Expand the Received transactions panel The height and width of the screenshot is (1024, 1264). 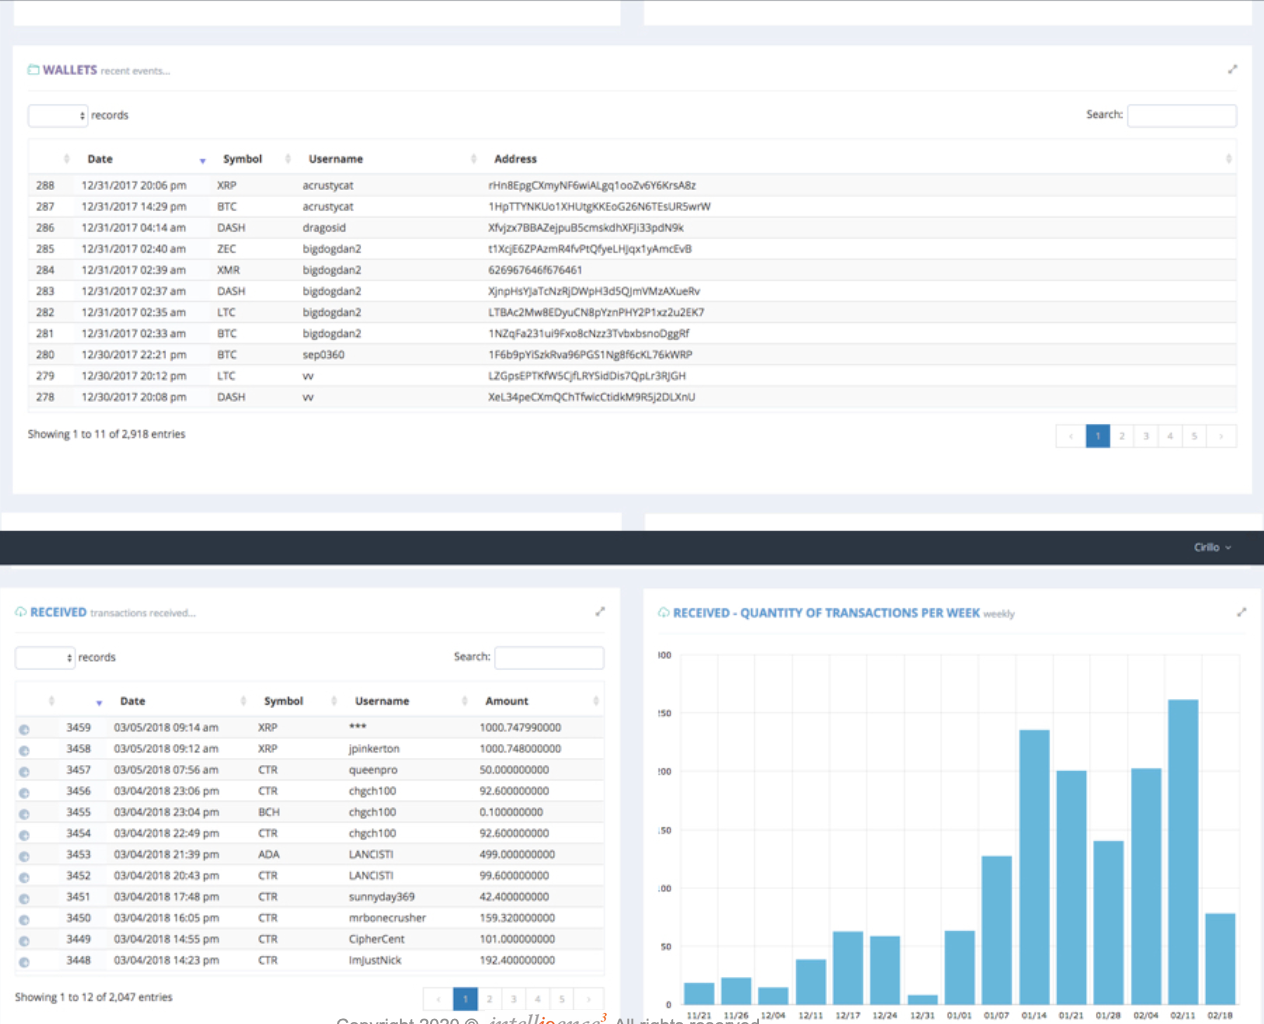[600, 611]
